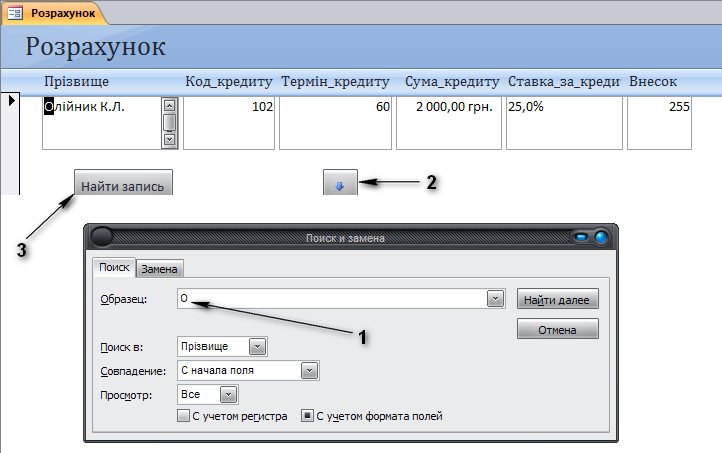The height and width of the screenshot is (453, 722).
Task: Click the Отмена button
Action: (x=557, y=329)
